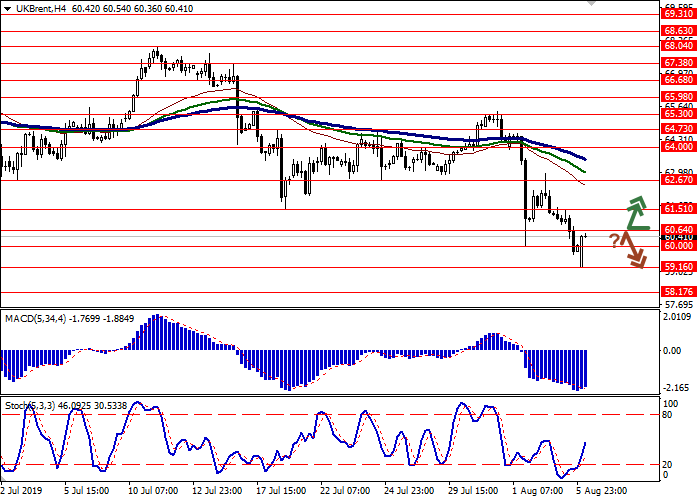Click the 59.160 support price label
This screenshot has width=700, height=500.
[678, 267]
